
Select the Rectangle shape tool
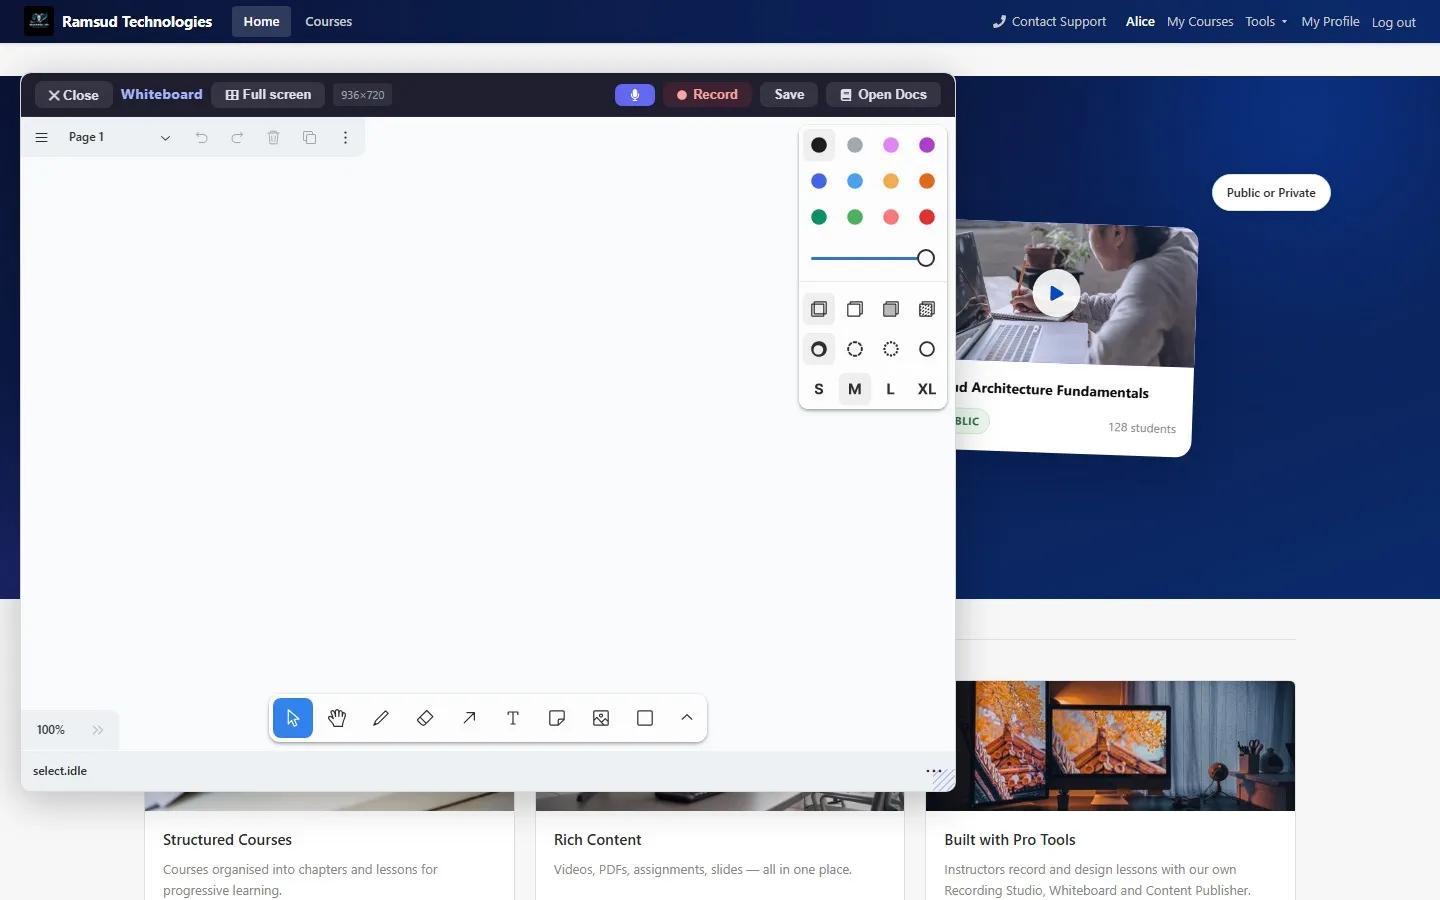(645, 718)
